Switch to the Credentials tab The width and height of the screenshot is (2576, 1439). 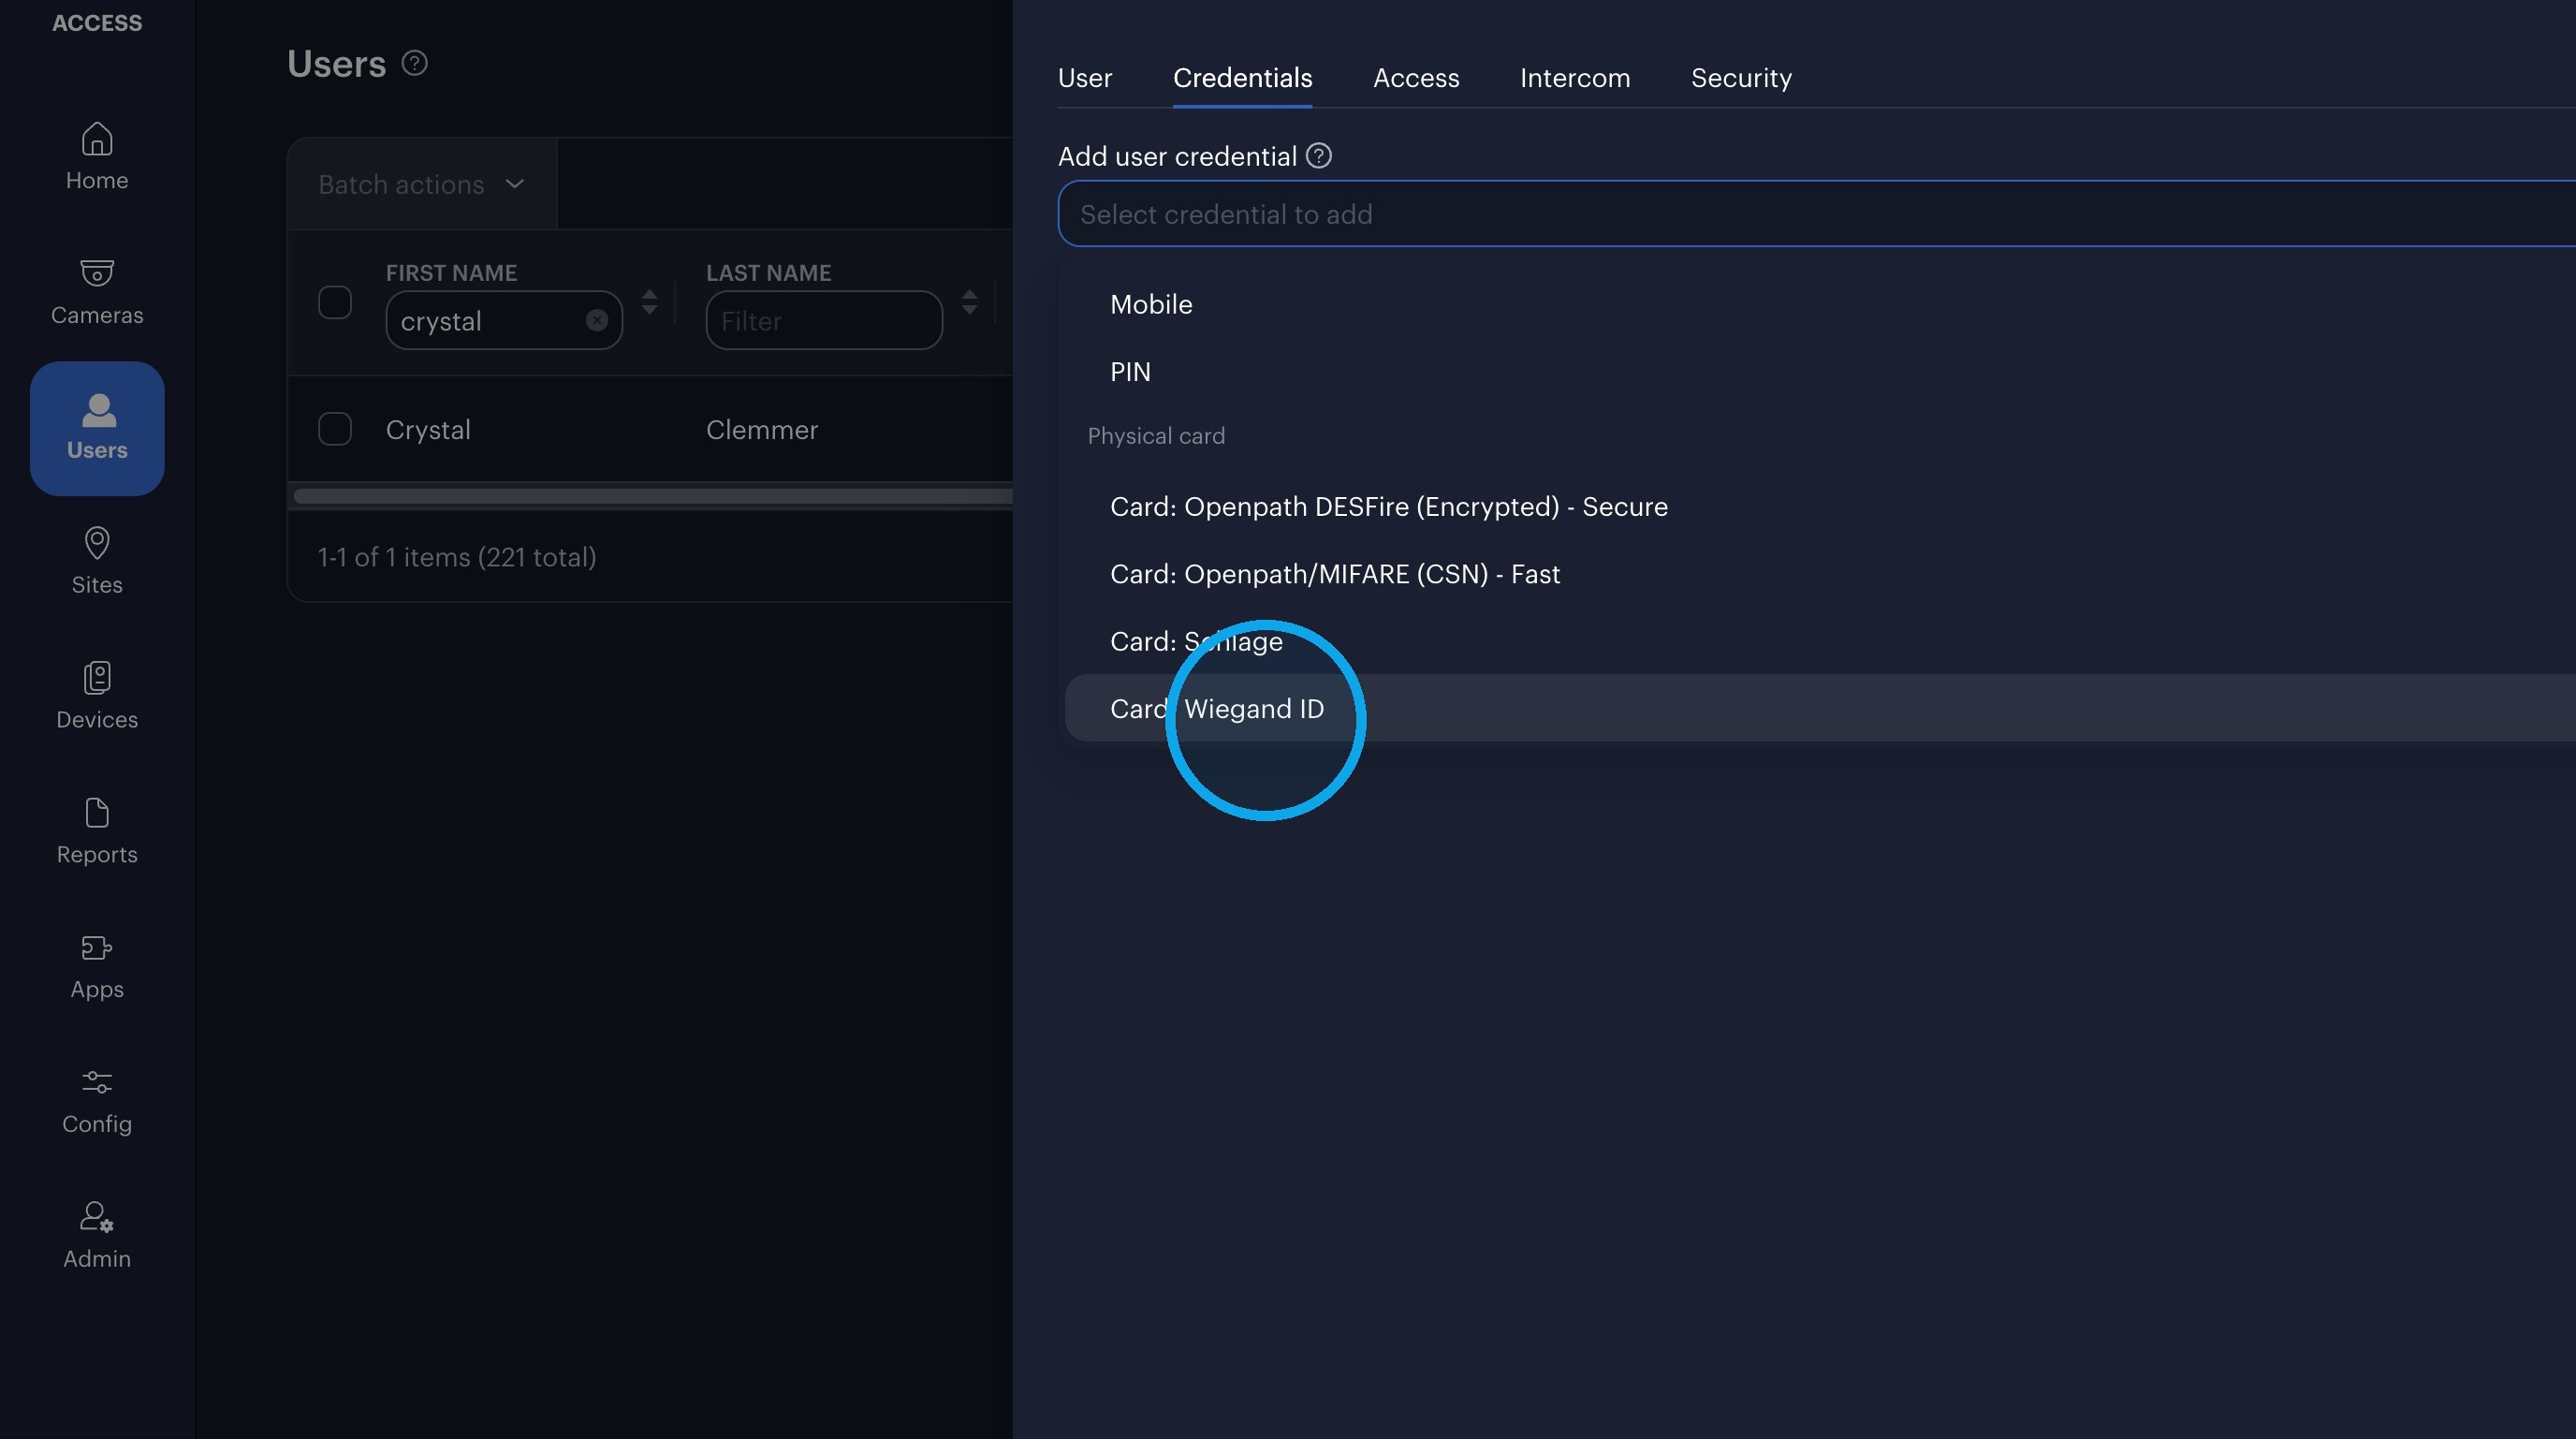pyautogui.click(x=1243, y=78)
